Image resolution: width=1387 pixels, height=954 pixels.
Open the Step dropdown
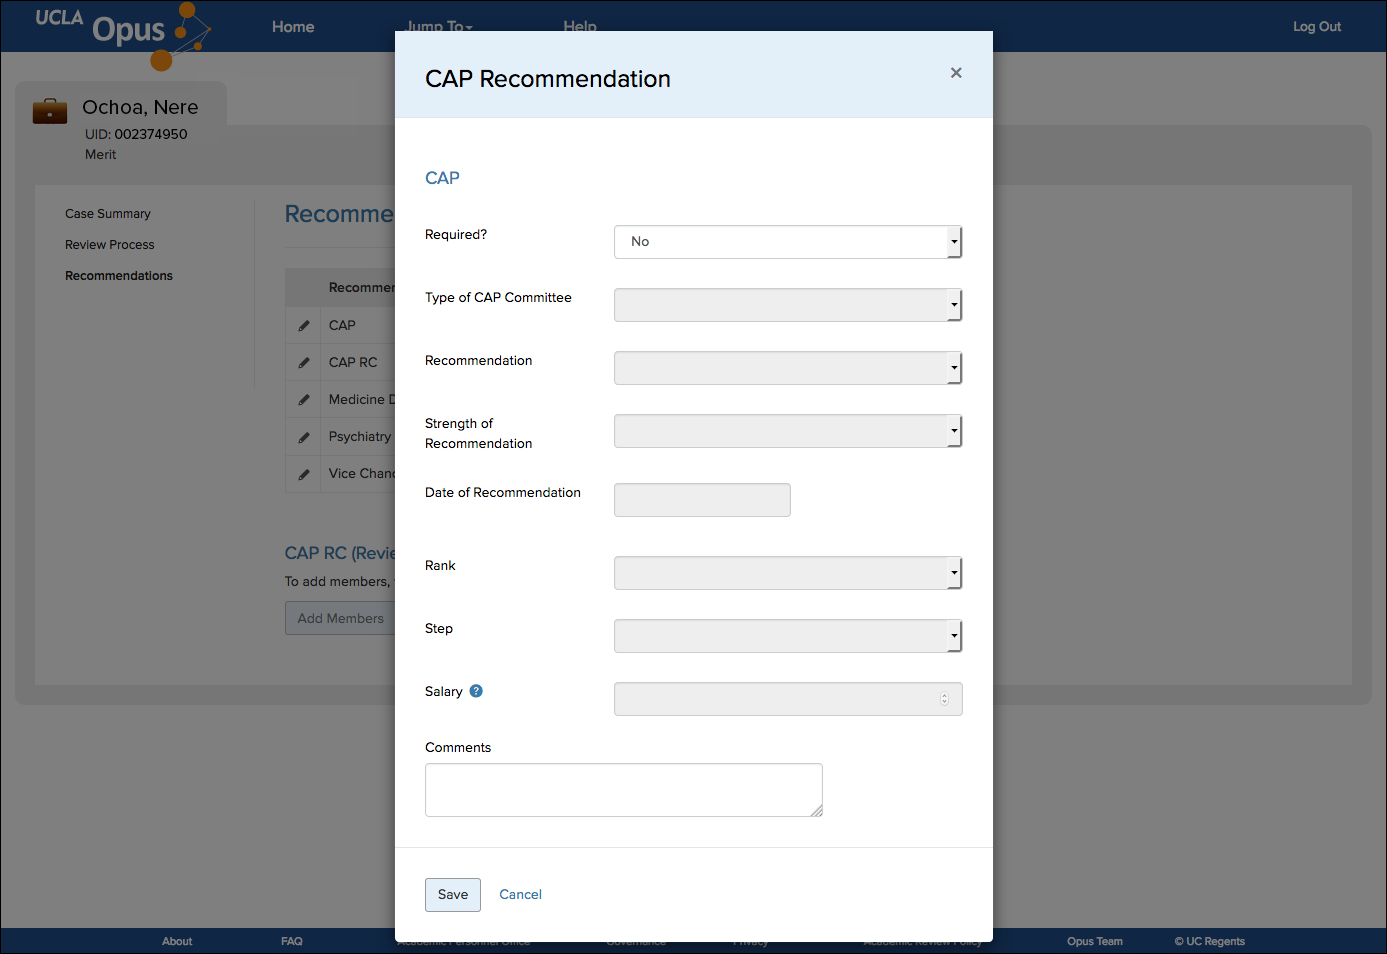[788, 636]
